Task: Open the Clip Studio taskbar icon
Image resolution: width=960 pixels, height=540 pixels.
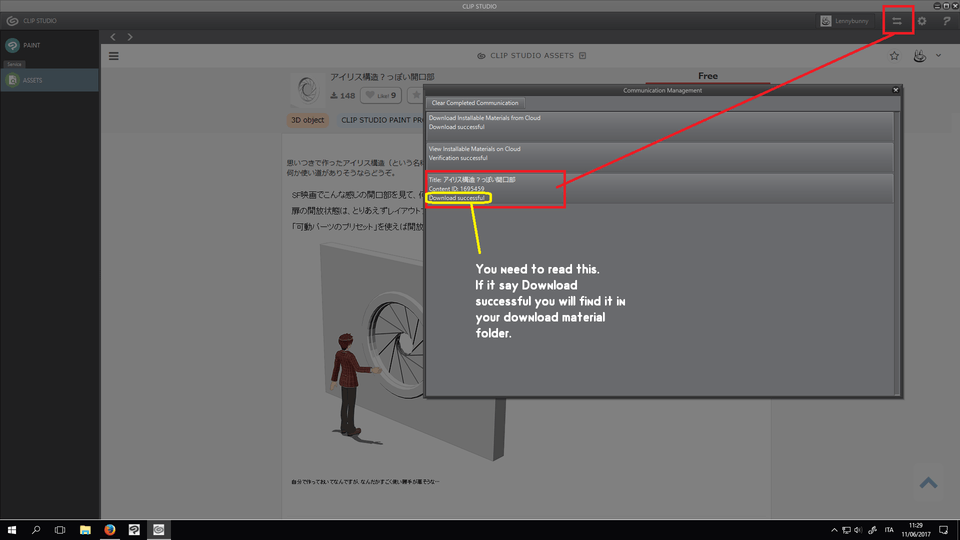Action: 159,530
